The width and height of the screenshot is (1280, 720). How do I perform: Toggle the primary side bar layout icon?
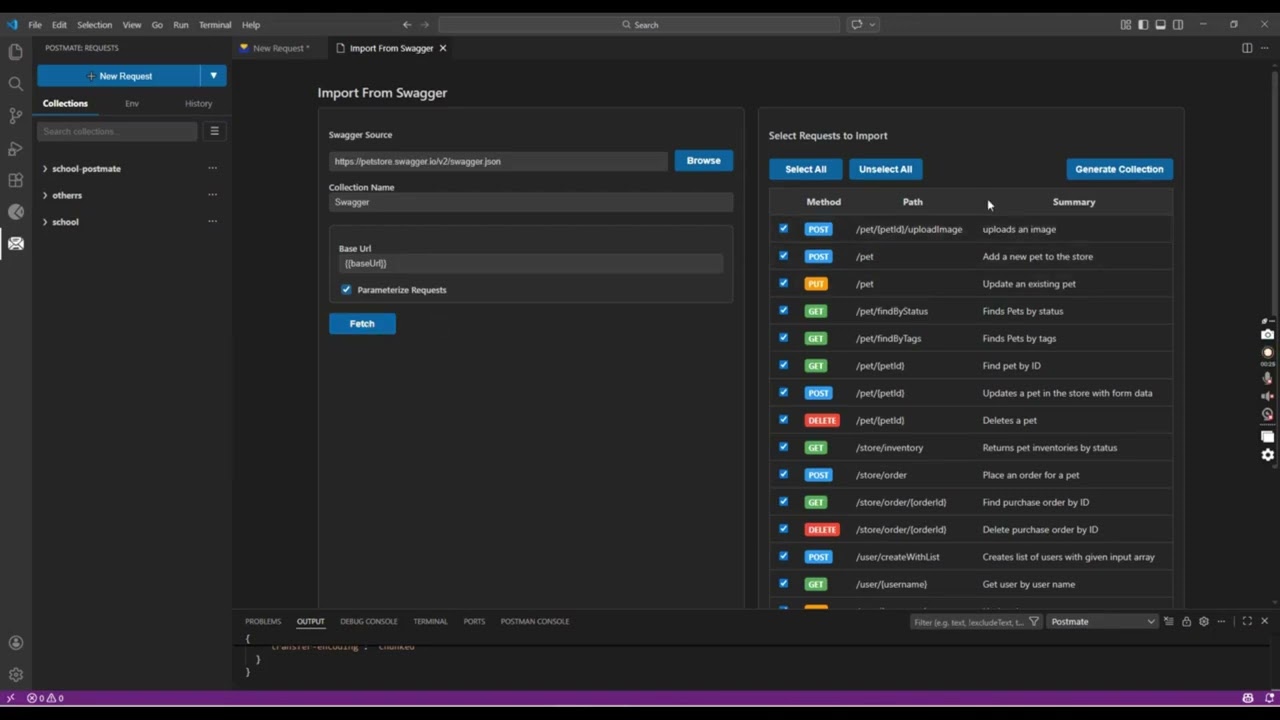point(1143,24)
